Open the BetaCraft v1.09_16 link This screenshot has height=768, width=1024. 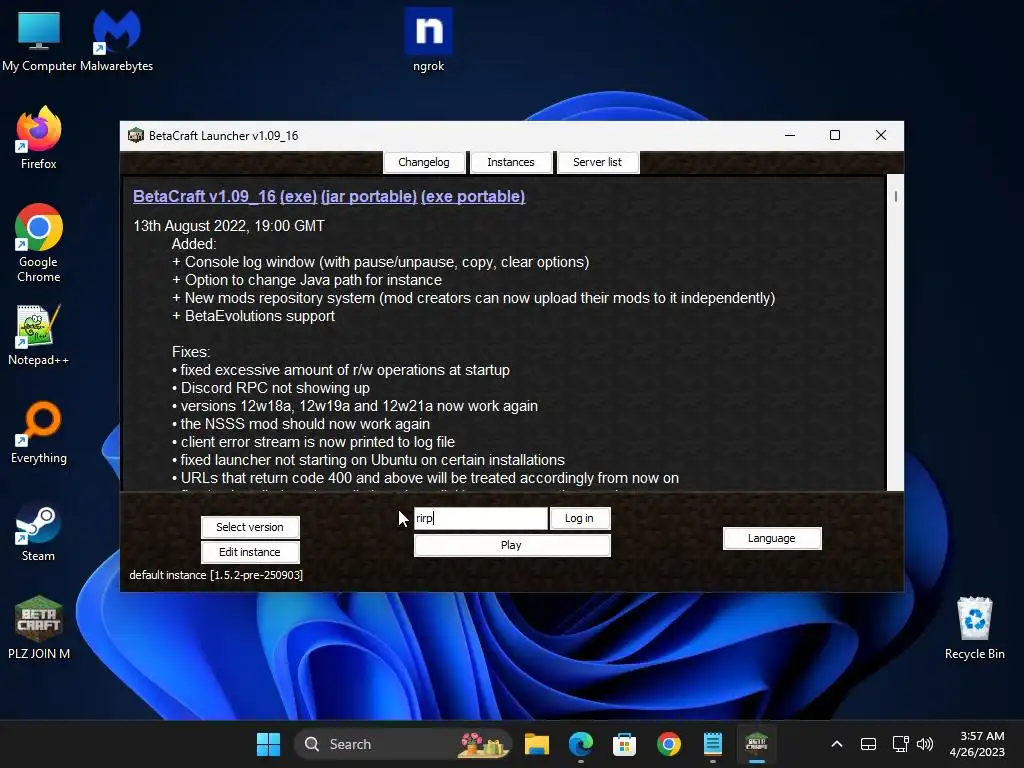click(x=204, y=196)
